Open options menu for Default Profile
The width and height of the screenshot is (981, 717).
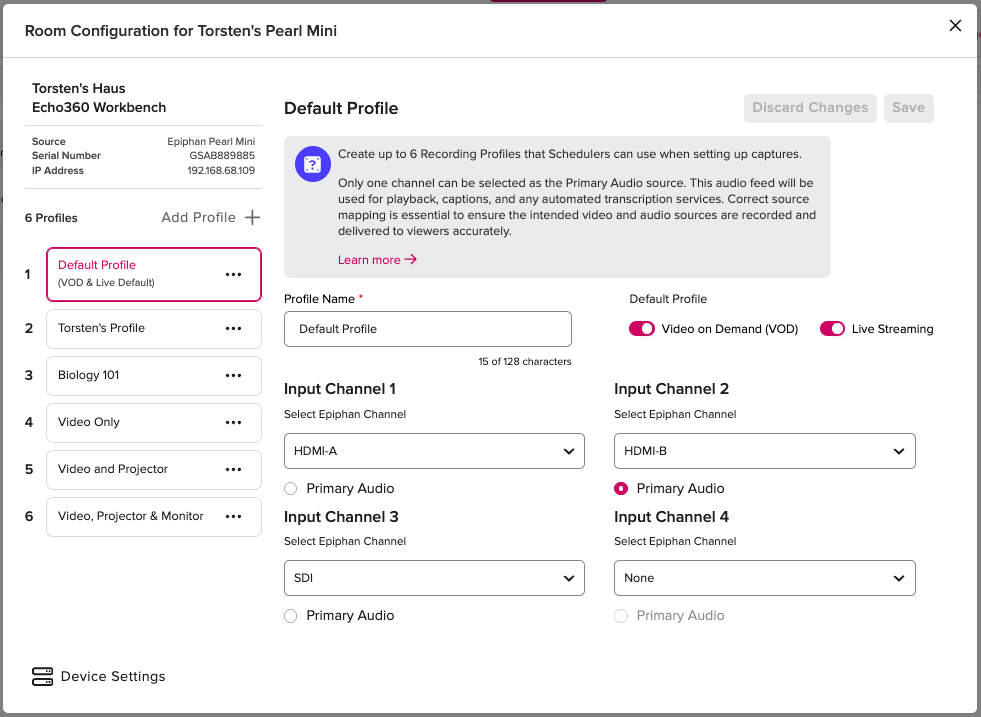(x=233, y=275)
